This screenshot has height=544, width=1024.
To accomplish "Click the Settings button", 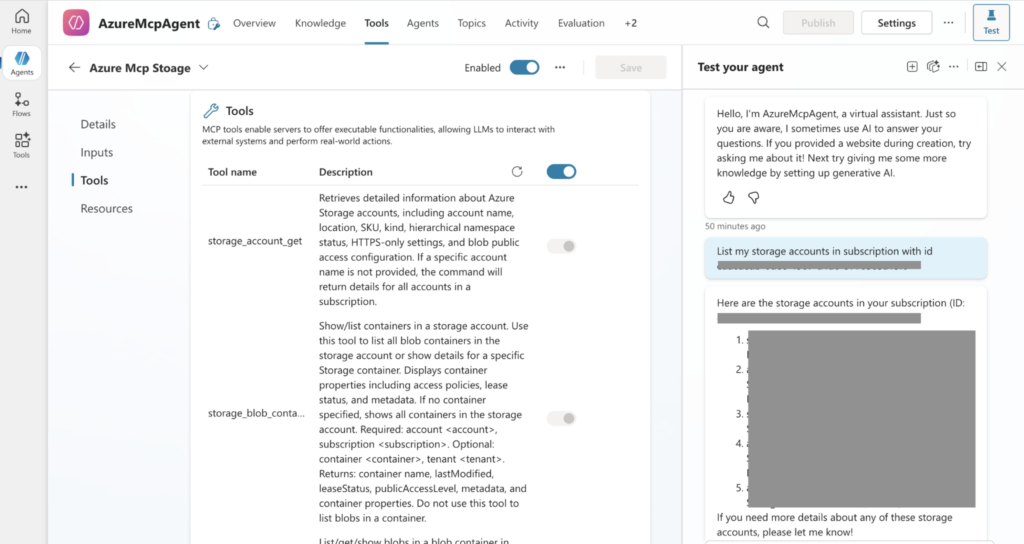I will (895, 23).
